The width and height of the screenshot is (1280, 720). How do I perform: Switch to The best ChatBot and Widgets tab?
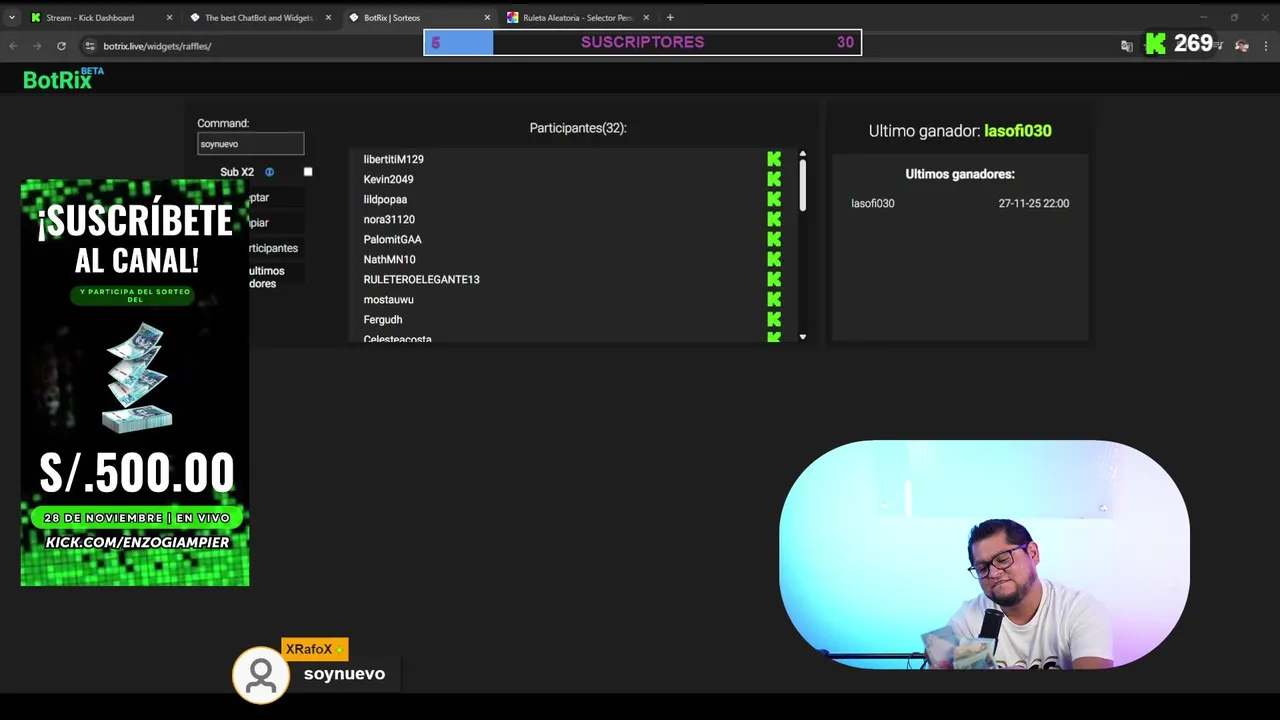[x=259, y=17]
